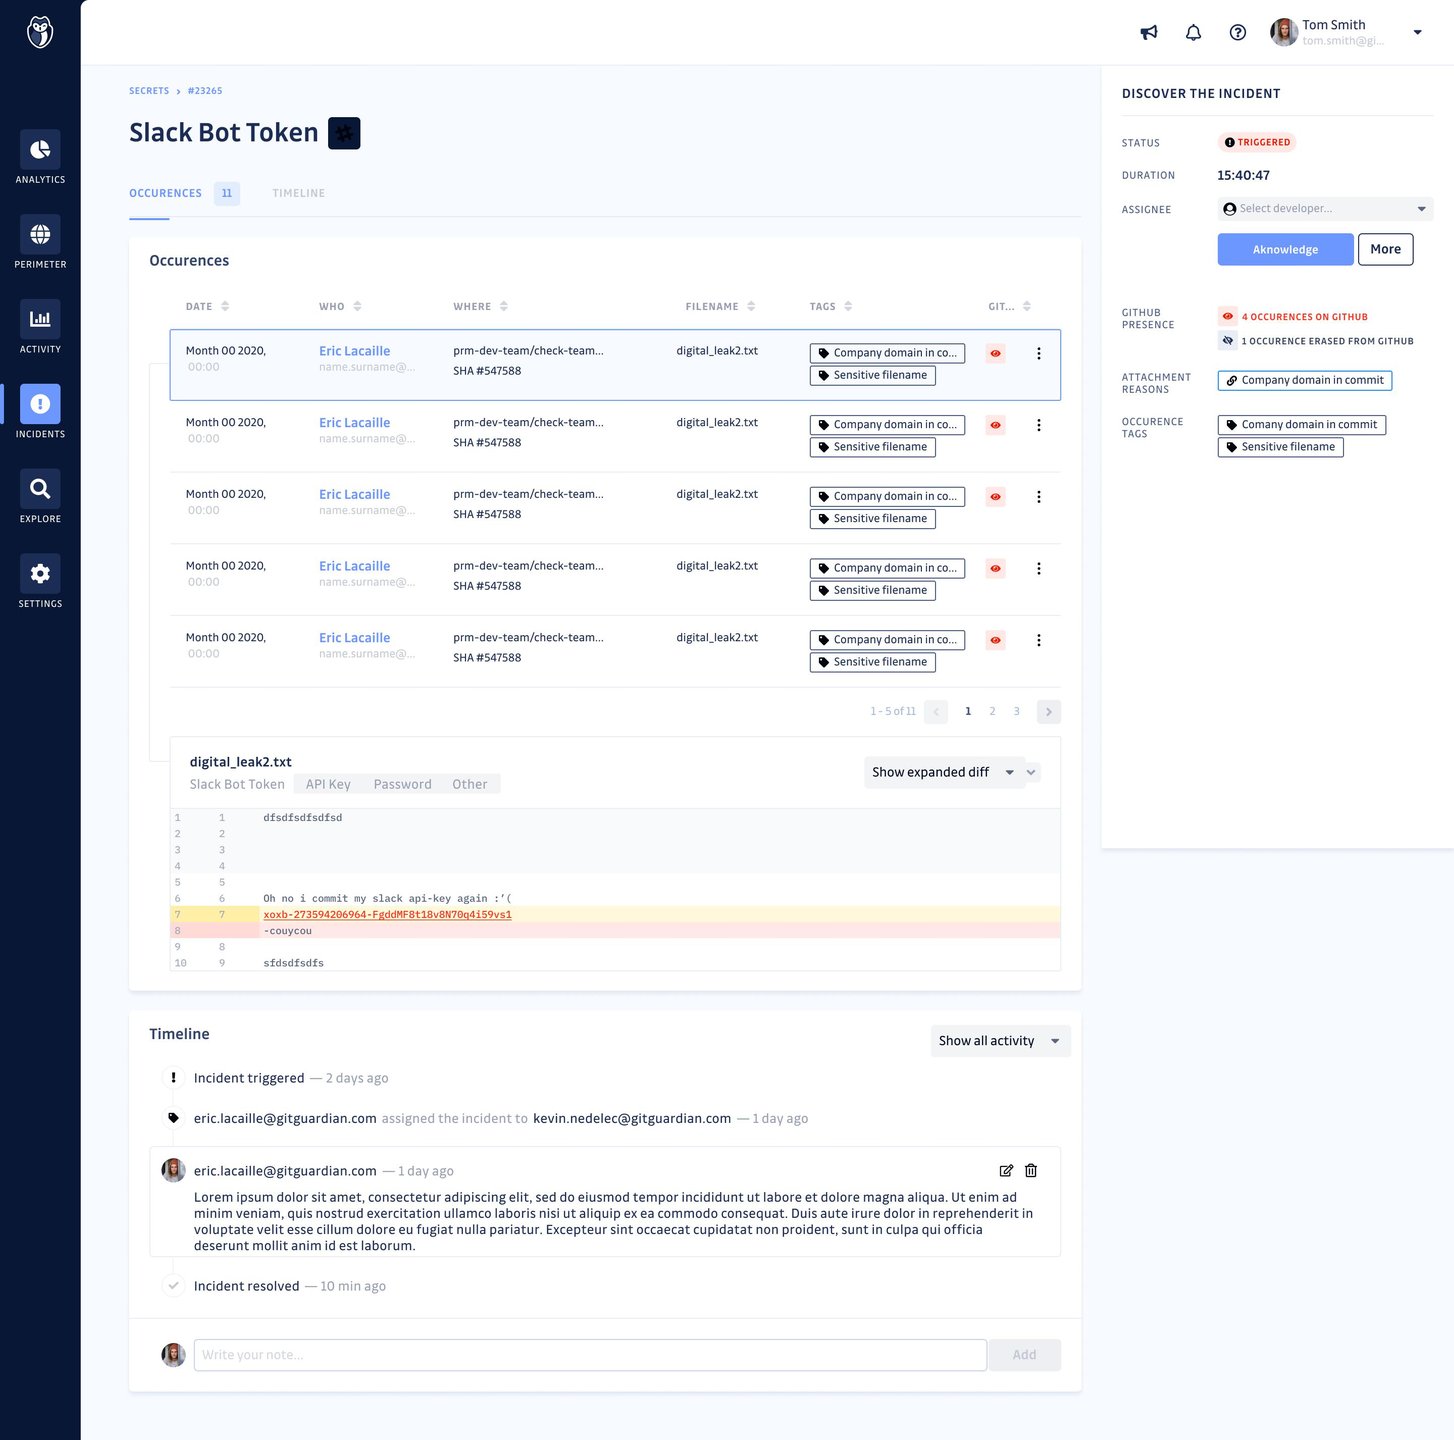Open the Show all activity filter

(999, 1041)
